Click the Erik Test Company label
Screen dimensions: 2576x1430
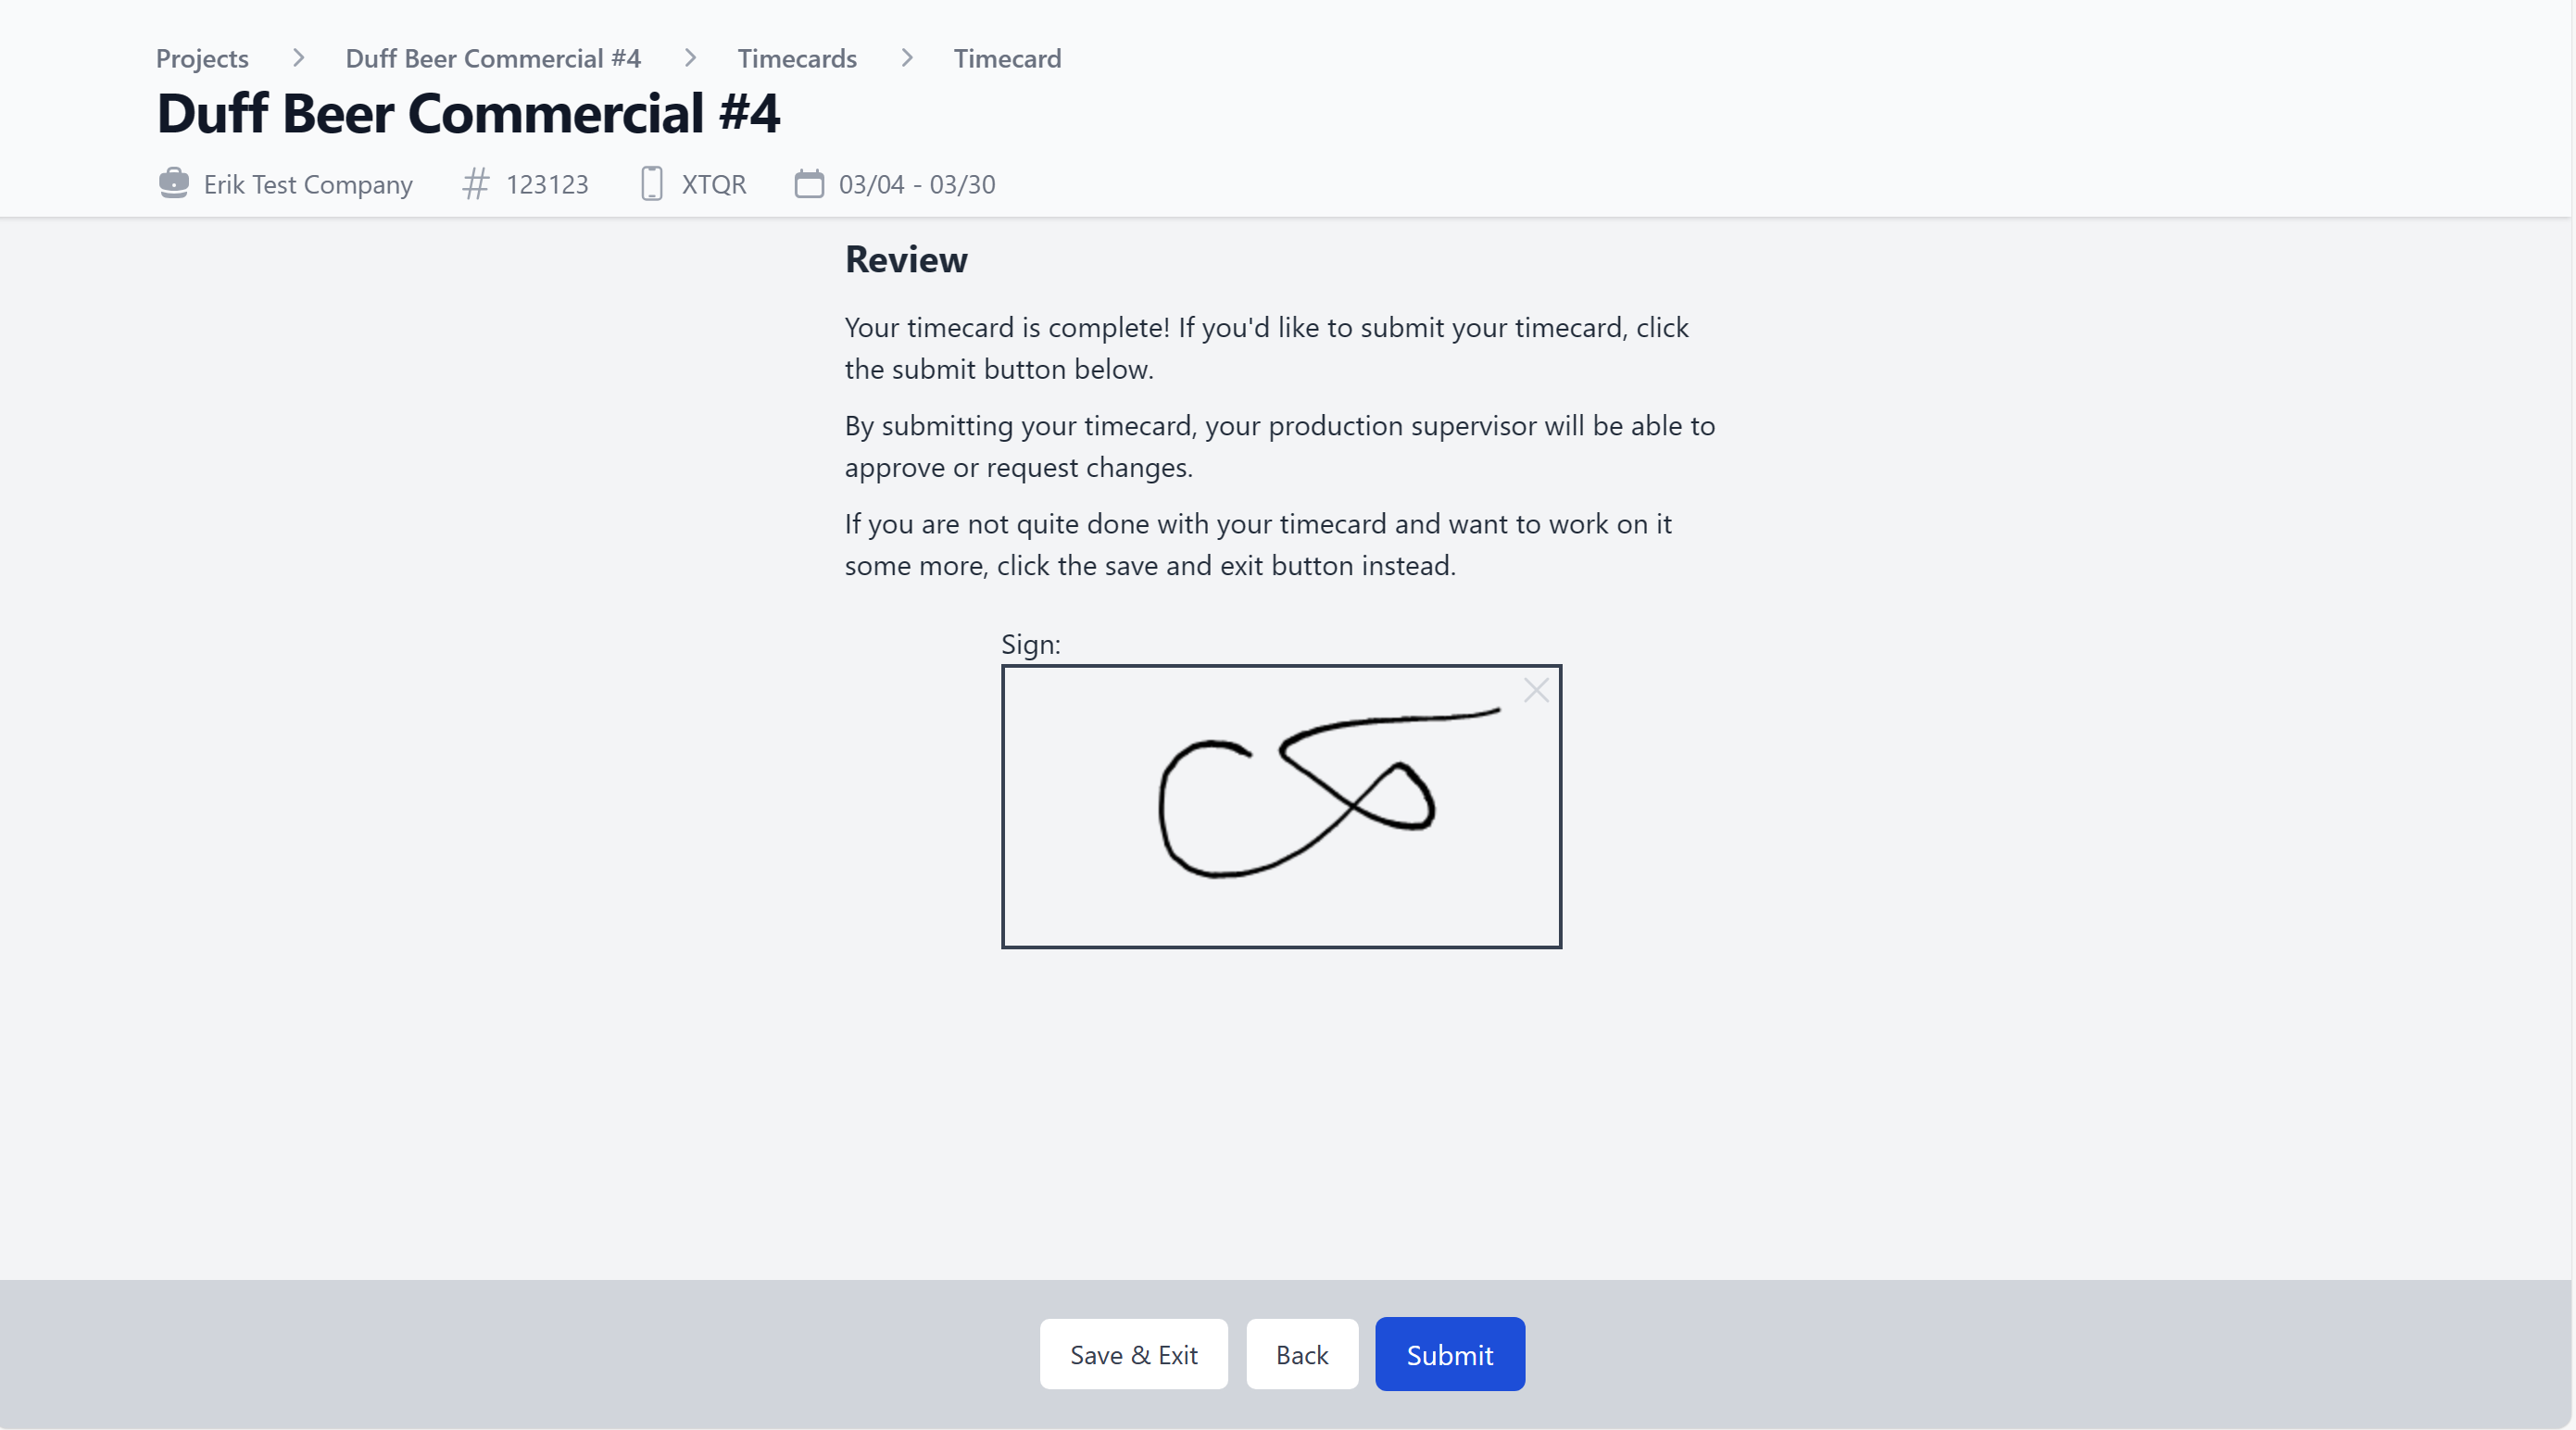(x=308, y=185)
